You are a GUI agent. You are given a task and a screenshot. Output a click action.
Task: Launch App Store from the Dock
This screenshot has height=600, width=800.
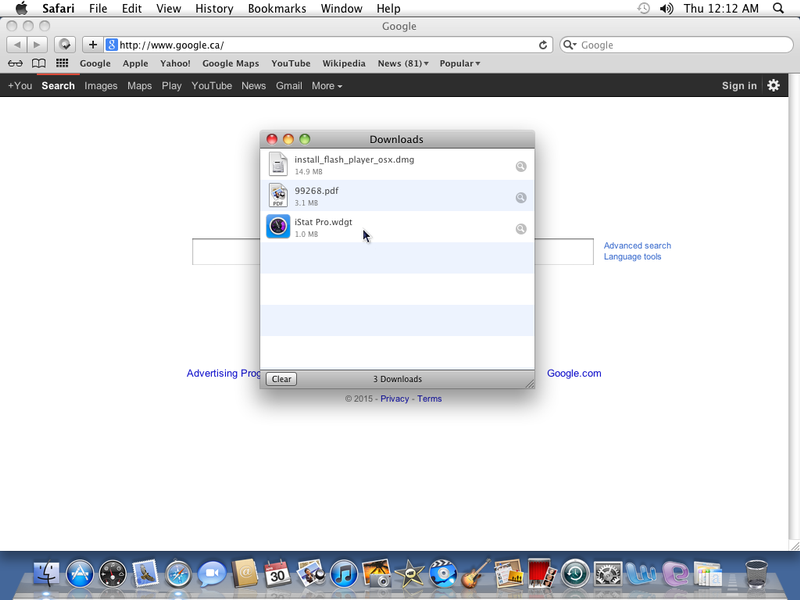80,574
